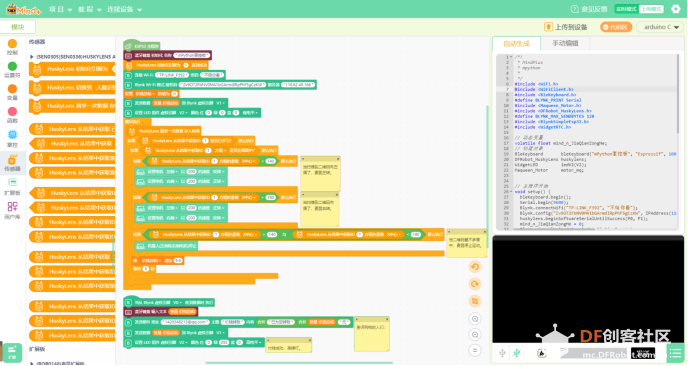Viewport: 688px width, 366px height.
Task: Click the HuskyLens 切换到 人脸识别 palette block
Action: (x=72, y=87)
